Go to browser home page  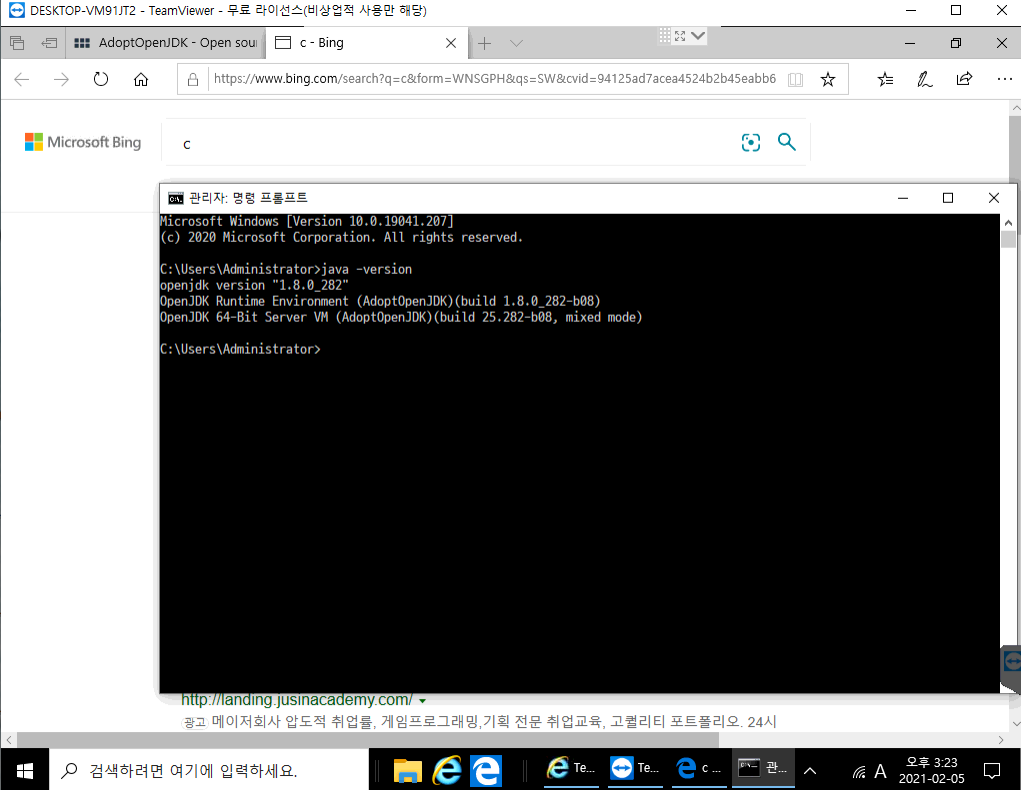141,79
